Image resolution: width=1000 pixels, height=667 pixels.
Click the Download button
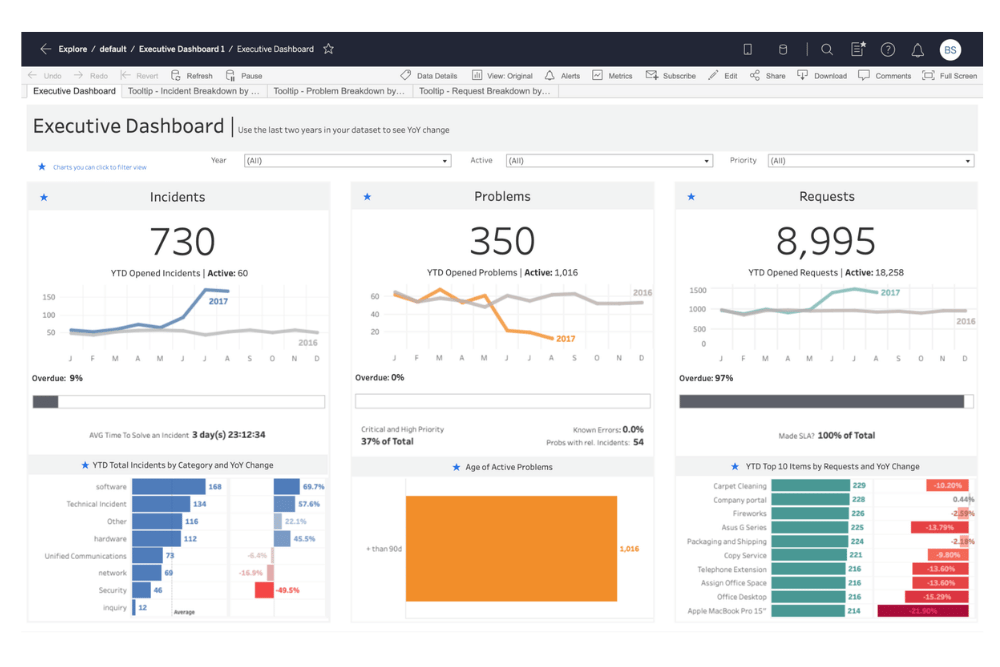point(822,76)
